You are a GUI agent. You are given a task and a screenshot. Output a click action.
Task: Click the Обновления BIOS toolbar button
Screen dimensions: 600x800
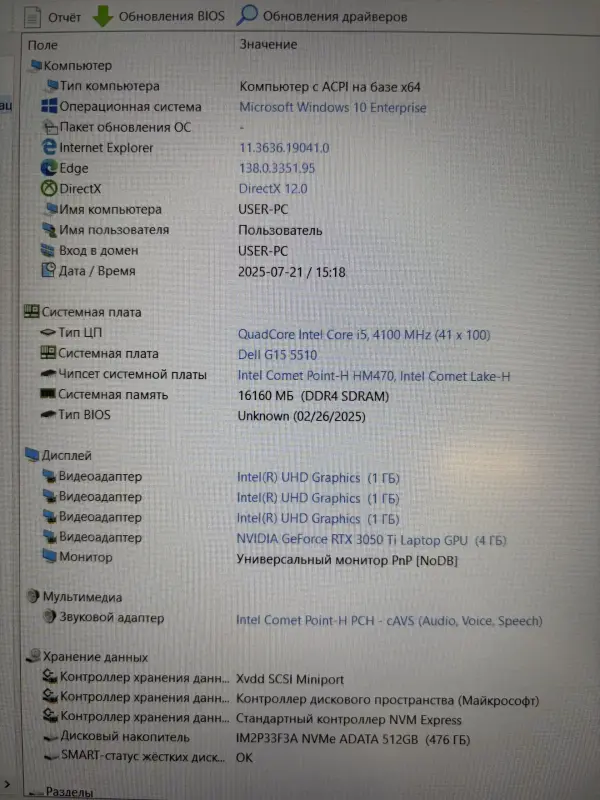click(x=159, y=16)
